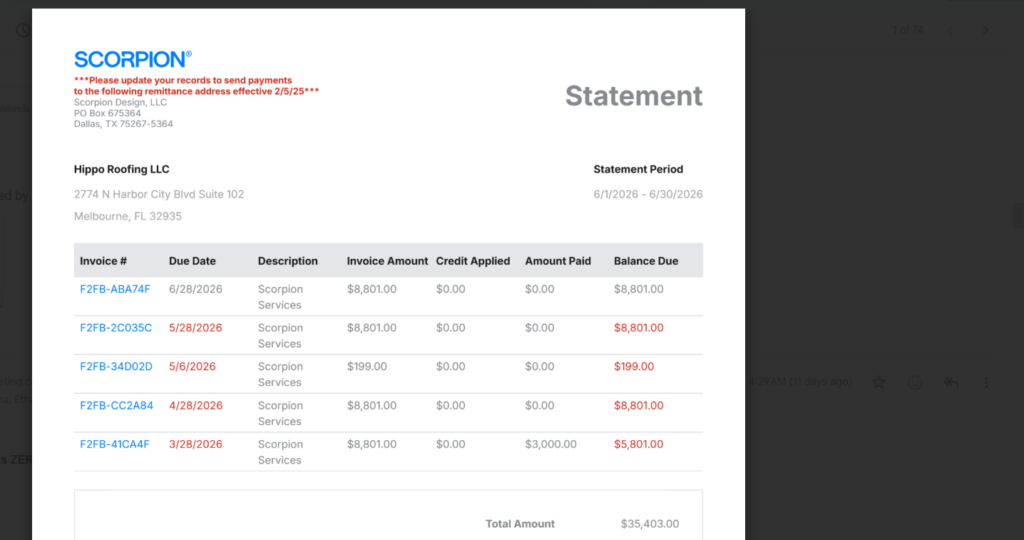The height and width of the screenshot is (540, 1024).
Task: Star the email in the background mail window
Action: (x=879, y=383)
